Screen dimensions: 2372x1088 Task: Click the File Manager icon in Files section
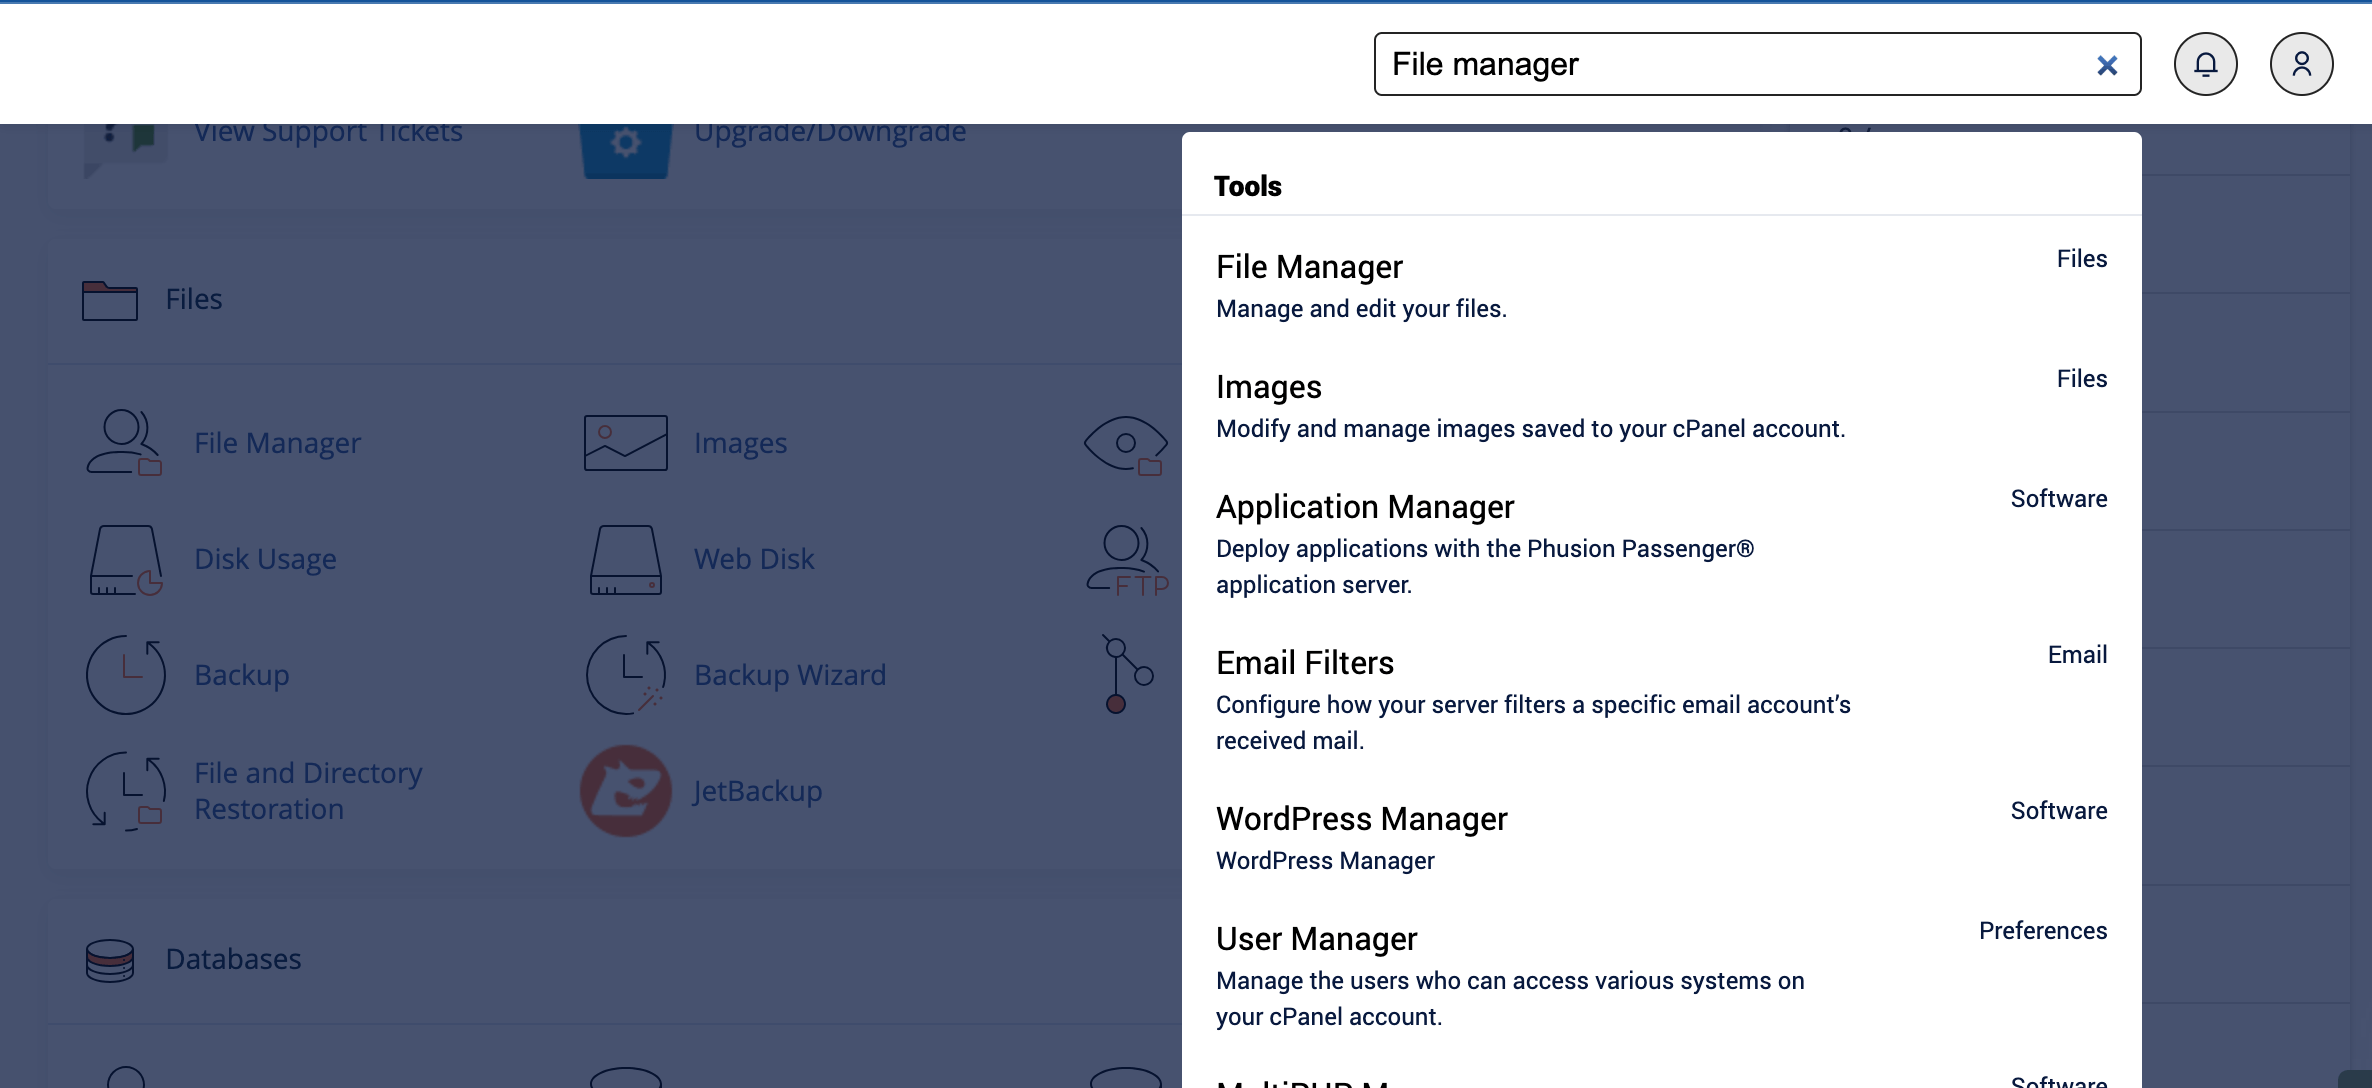click(x=124, y=442)
